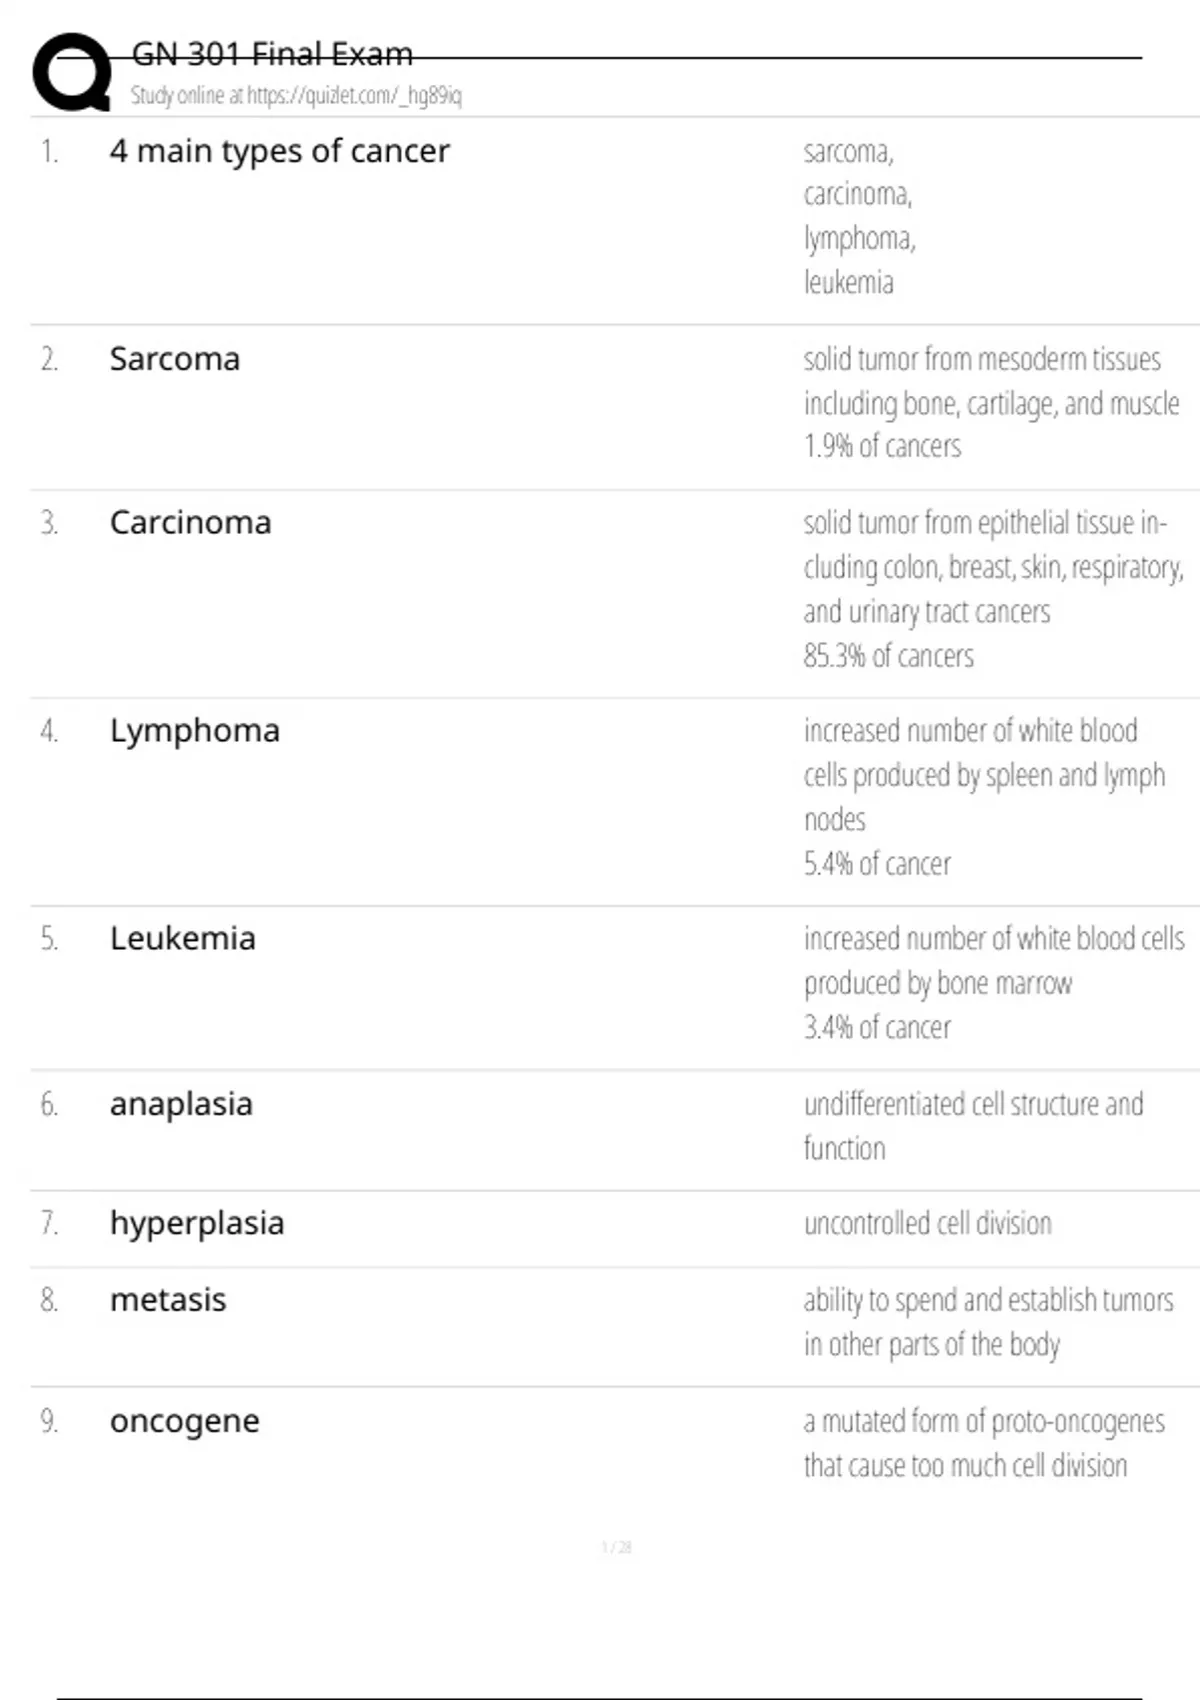Select 'a mutated form of proto-oncogenes' line
This screenshot has width=1200, height=1700.
point(984,1421)
